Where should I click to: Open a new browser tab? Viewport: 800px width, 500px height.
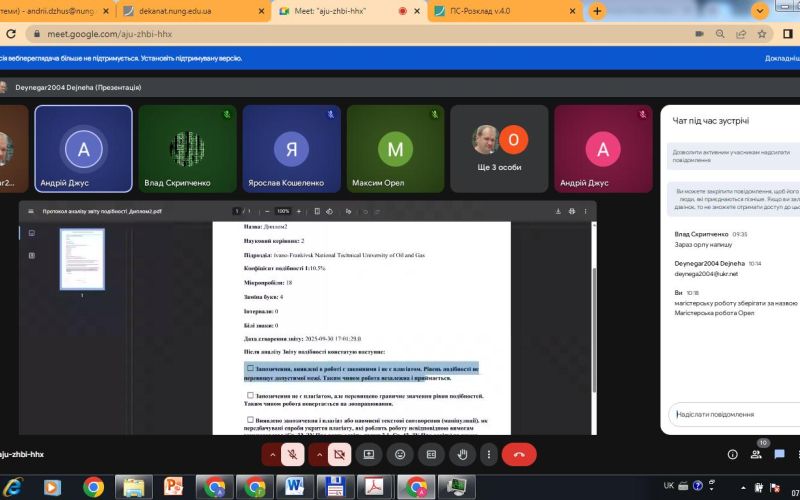point(597,11)
